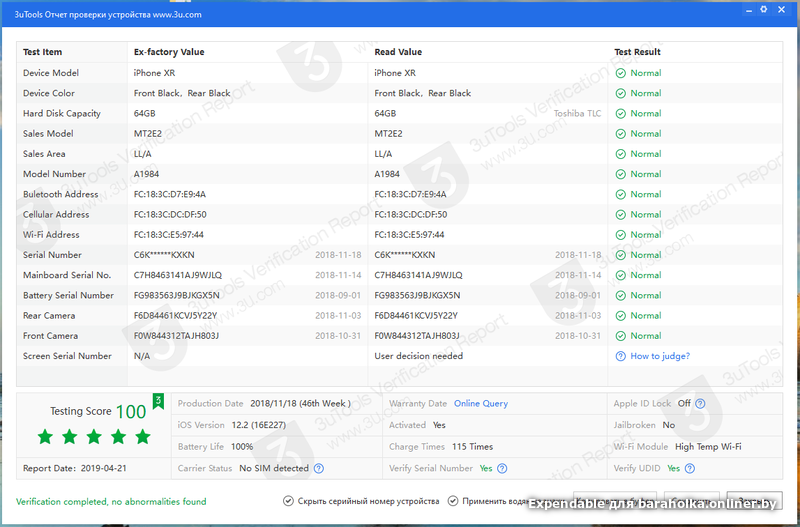The image size is (800, 527).
Task: Click 'High Temp Wi-Fi' module value
Action: [x=708, y=447]
